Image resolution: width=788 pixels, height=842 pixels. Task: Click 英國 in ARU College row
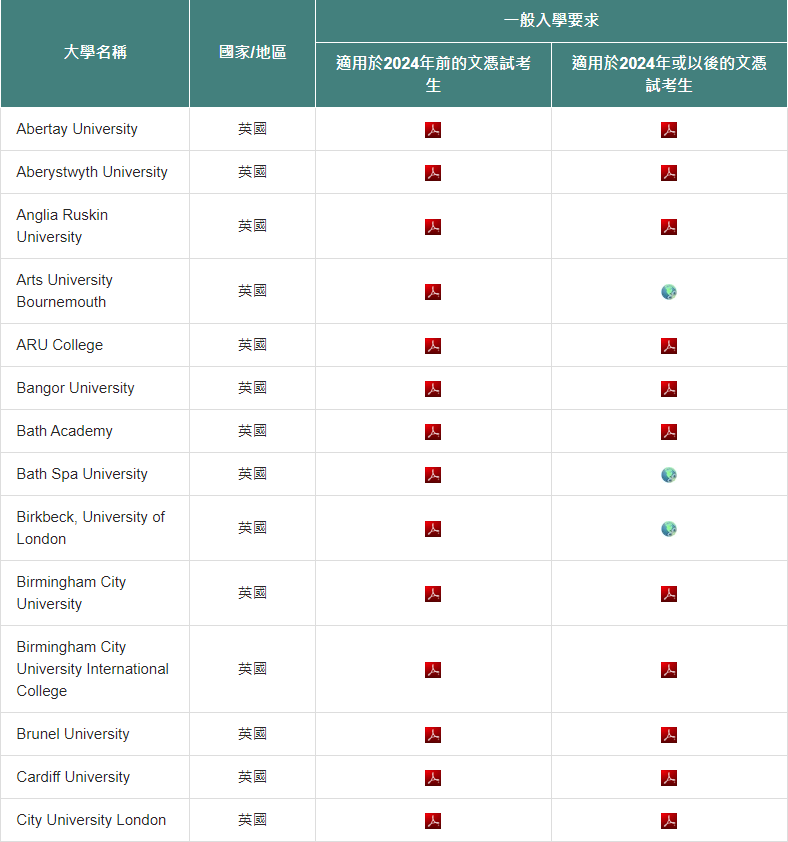pyautogui.click(x=252, y=345)
